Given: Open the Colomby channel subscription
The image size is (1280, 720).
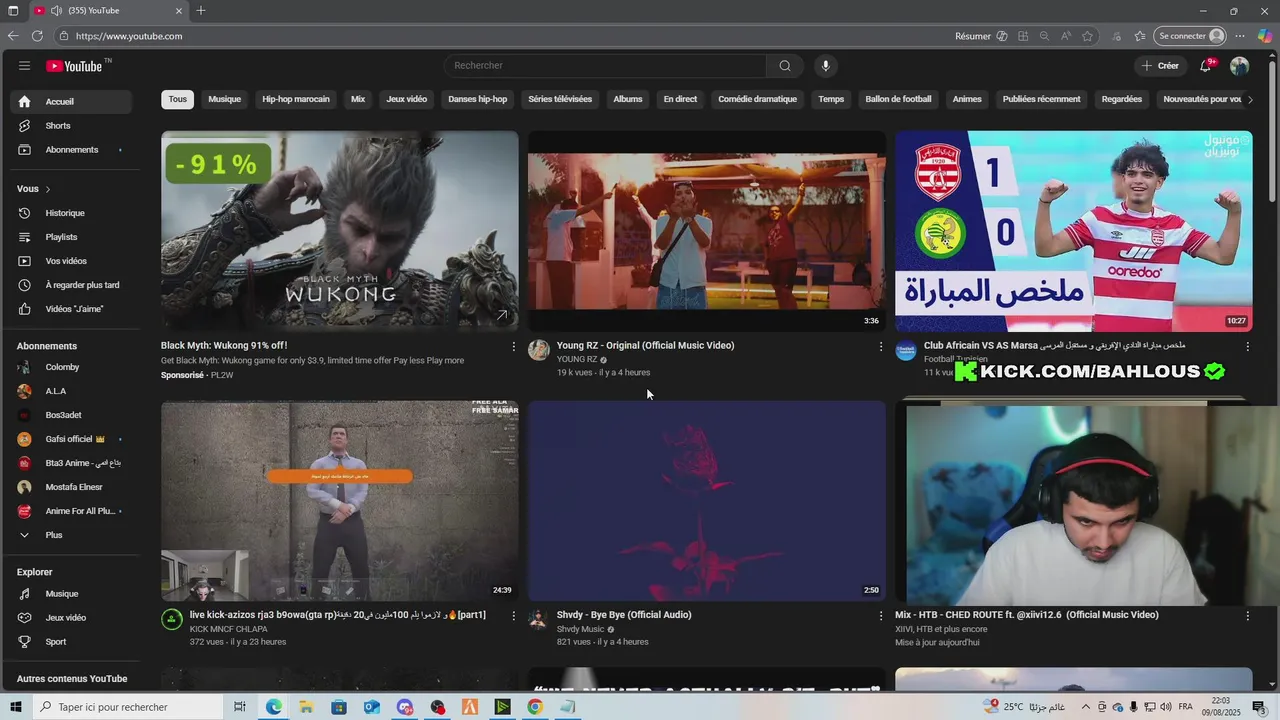Looking at the screenshot, I should [71, 367].
